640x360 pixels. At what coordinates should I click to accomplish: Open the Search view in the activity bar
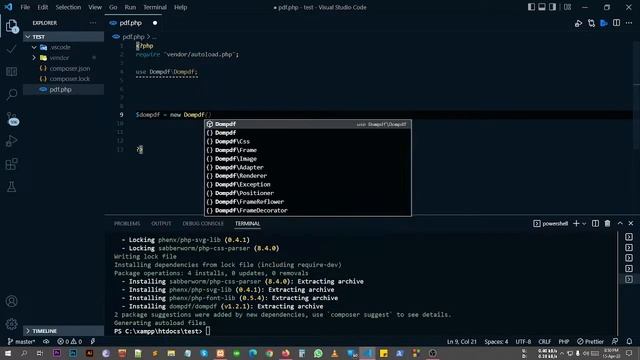tap(11, 95)
